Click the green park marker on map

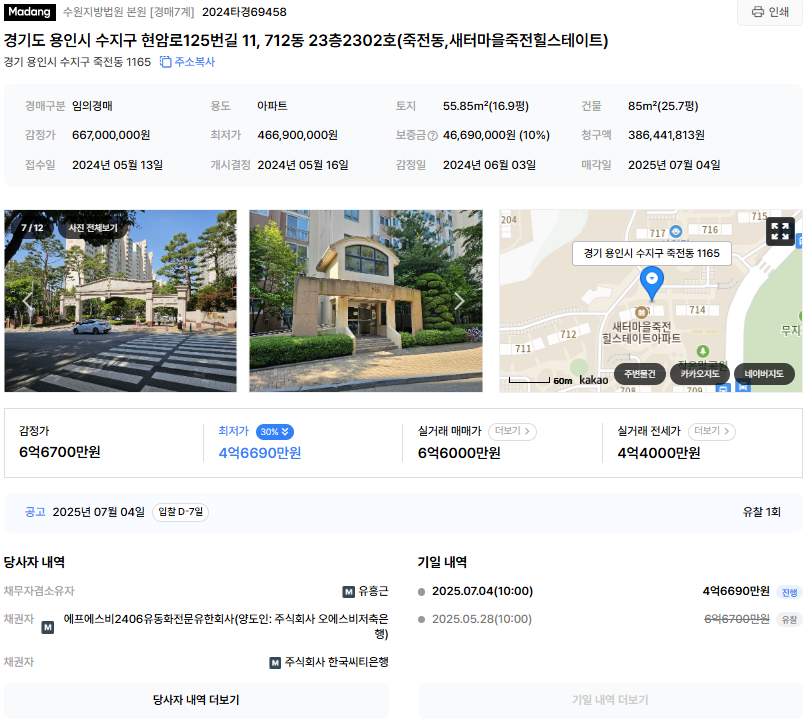point(703,351)
